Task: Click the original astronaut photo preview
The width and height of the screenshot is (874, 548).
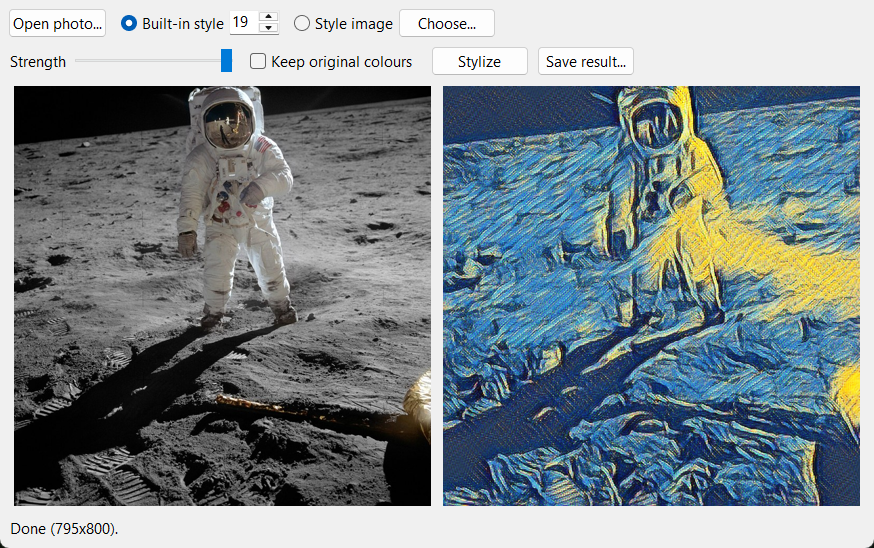Action: 222,296
